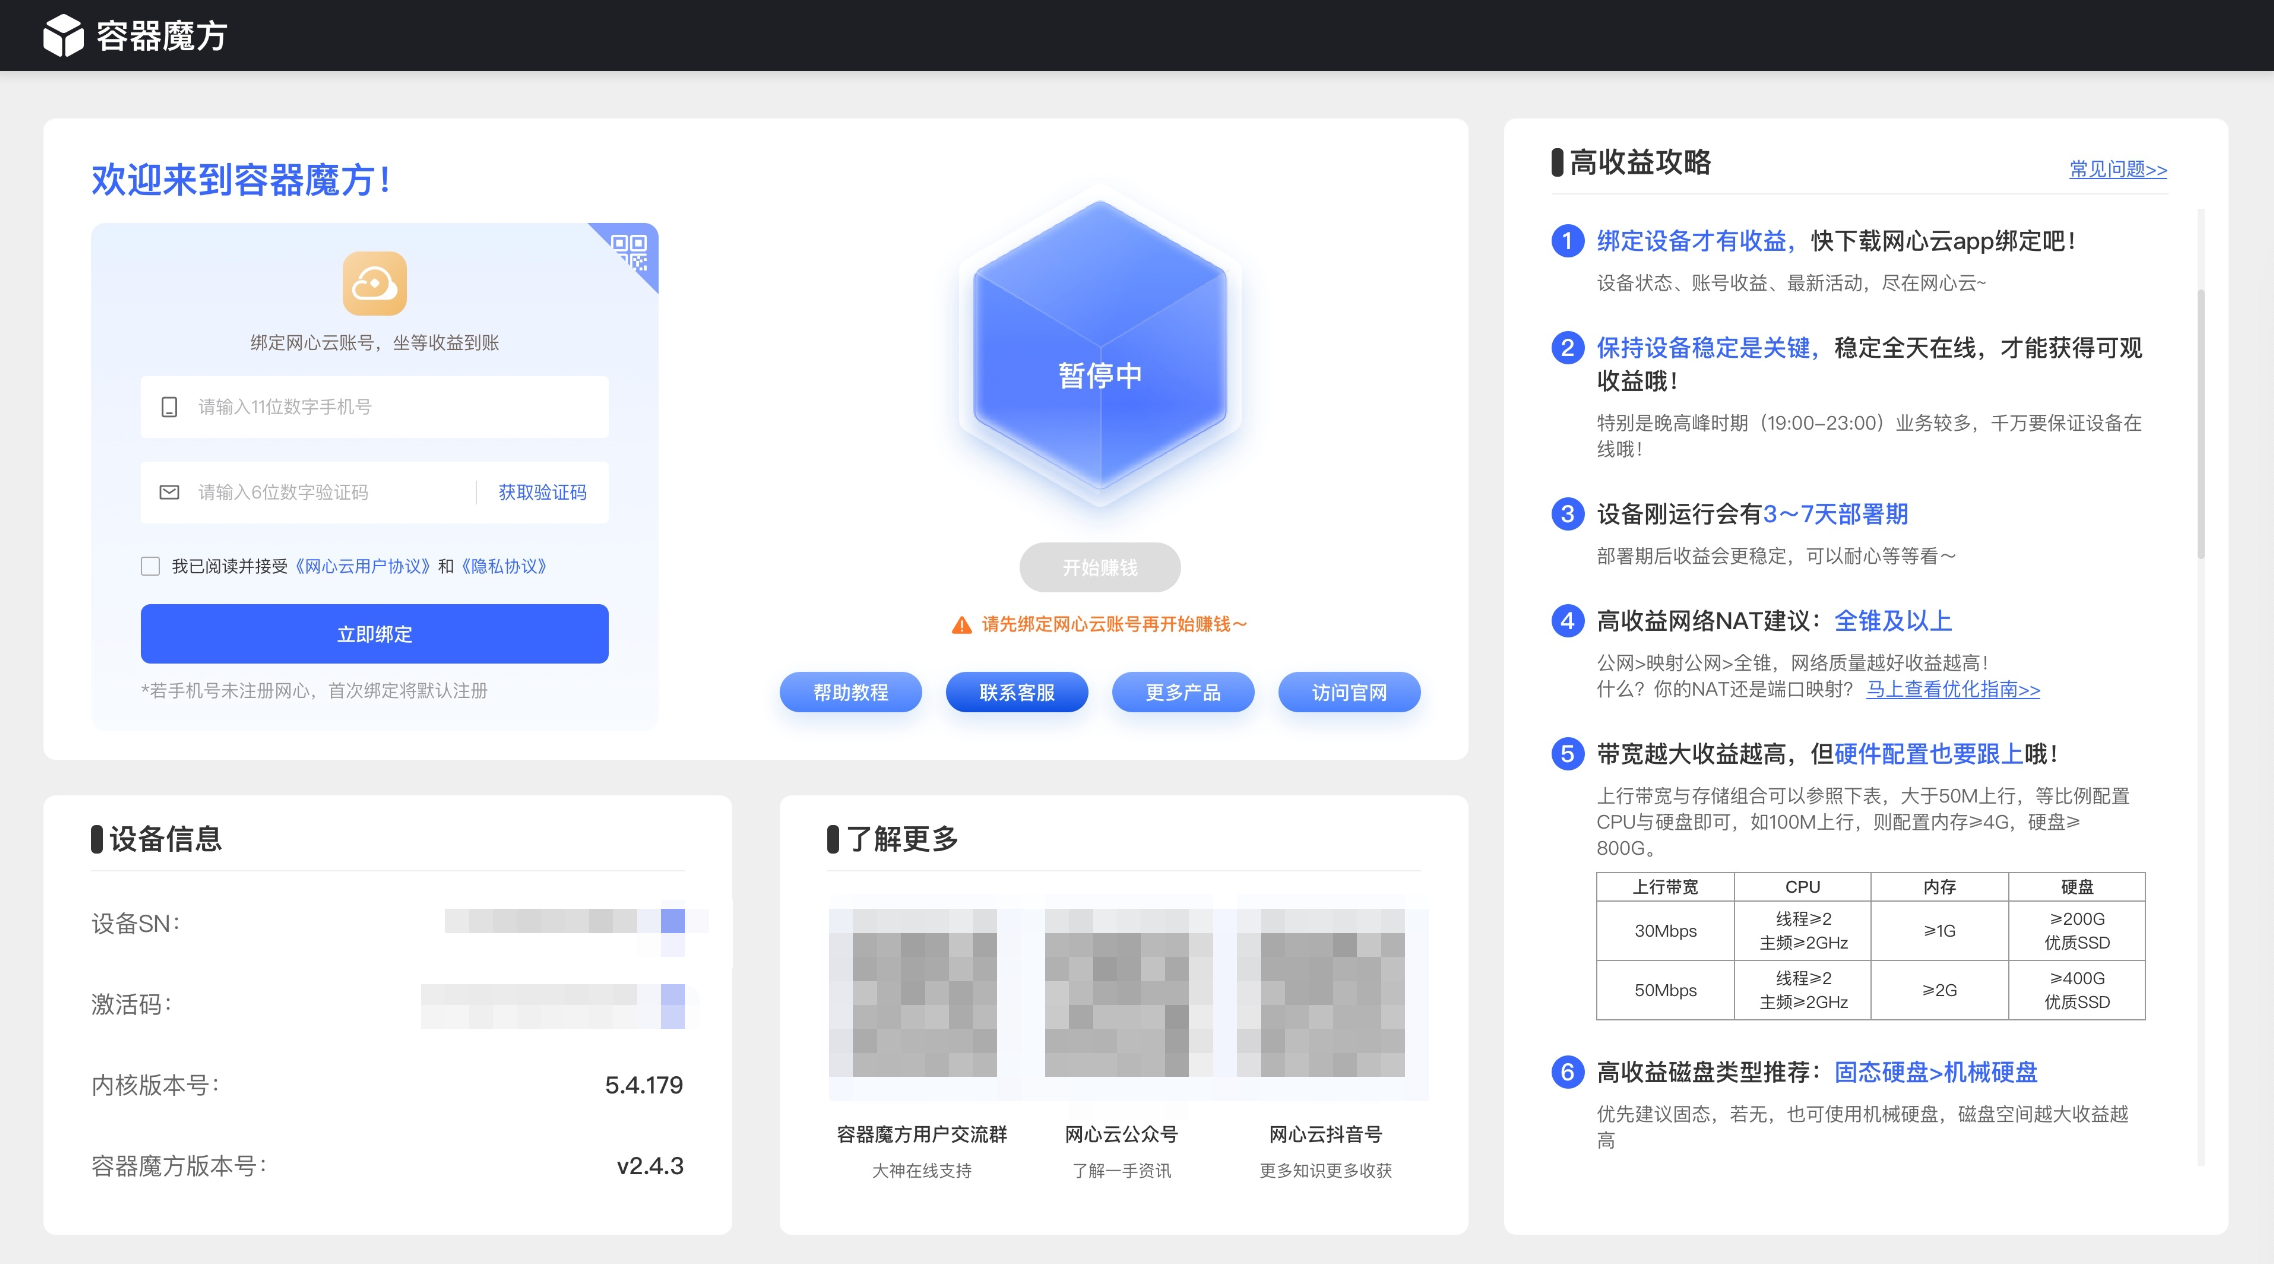The width and height of the screenshot is (2274, 1264).
Task: Click the 了解一手资讯 caption
Action: tap(1122, 1171)
